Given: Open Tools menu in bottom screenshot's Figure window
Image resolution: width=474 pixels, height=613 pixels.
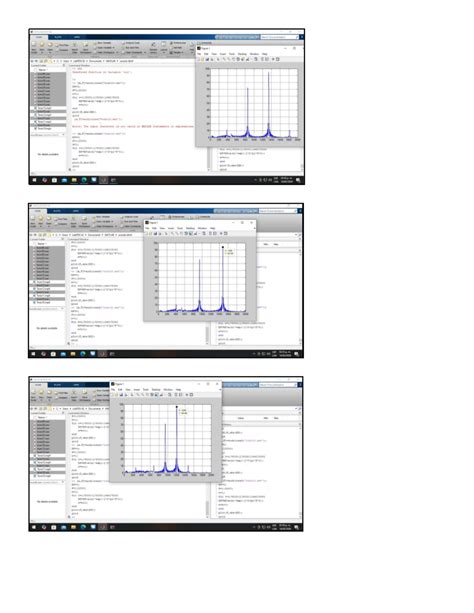Looking at the screenshot, I should tap(145, 390).
